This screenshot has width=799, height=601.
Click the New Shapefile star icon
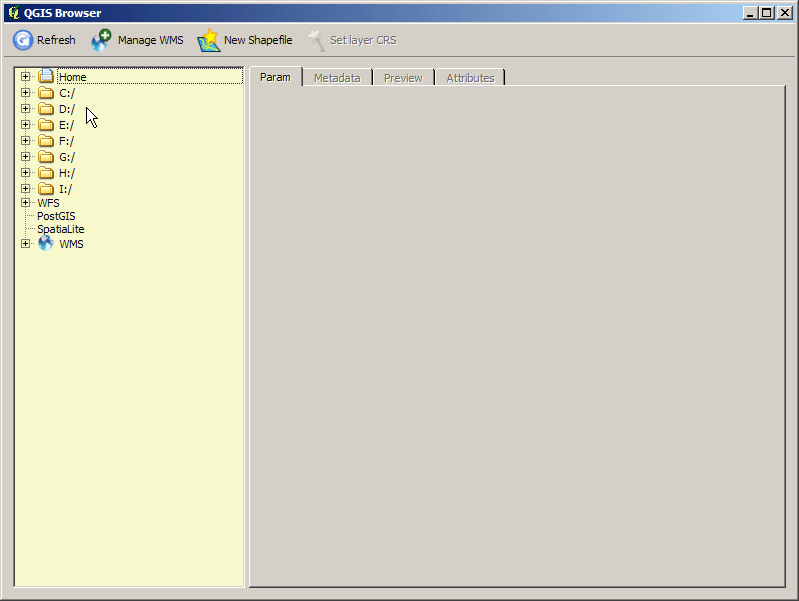(208, 40)
